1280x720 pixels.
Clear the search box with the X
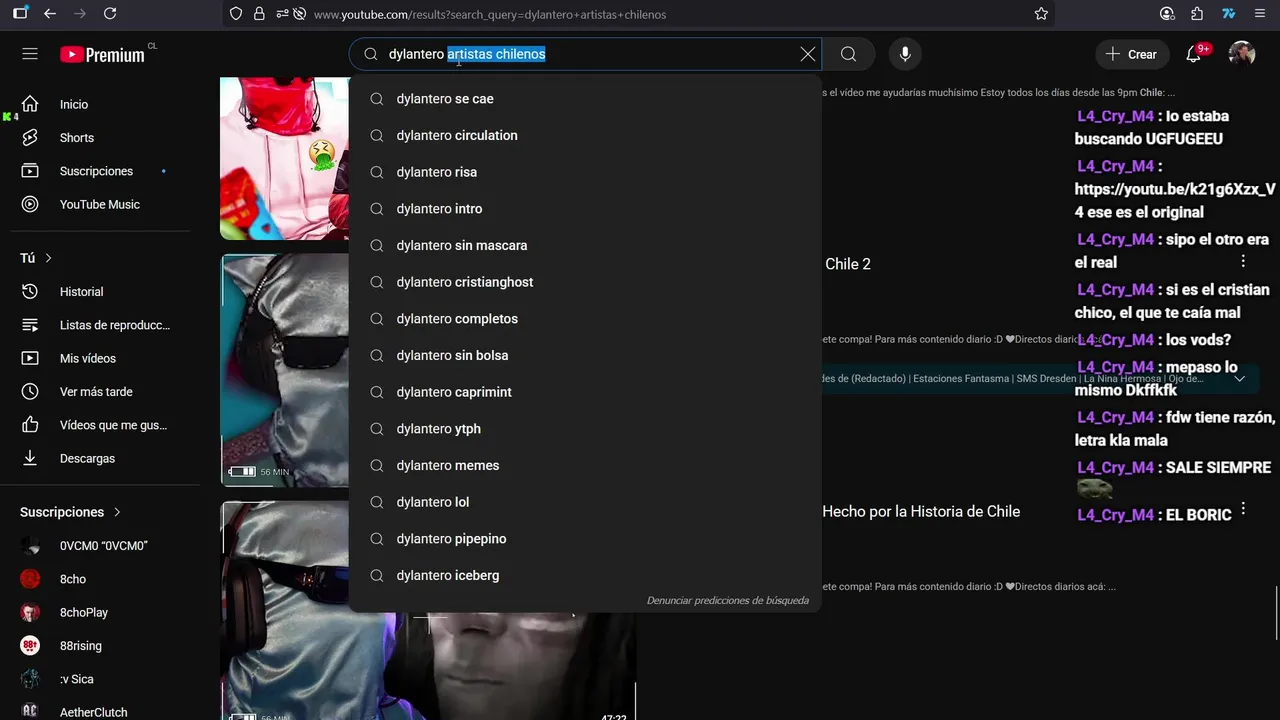808,54
